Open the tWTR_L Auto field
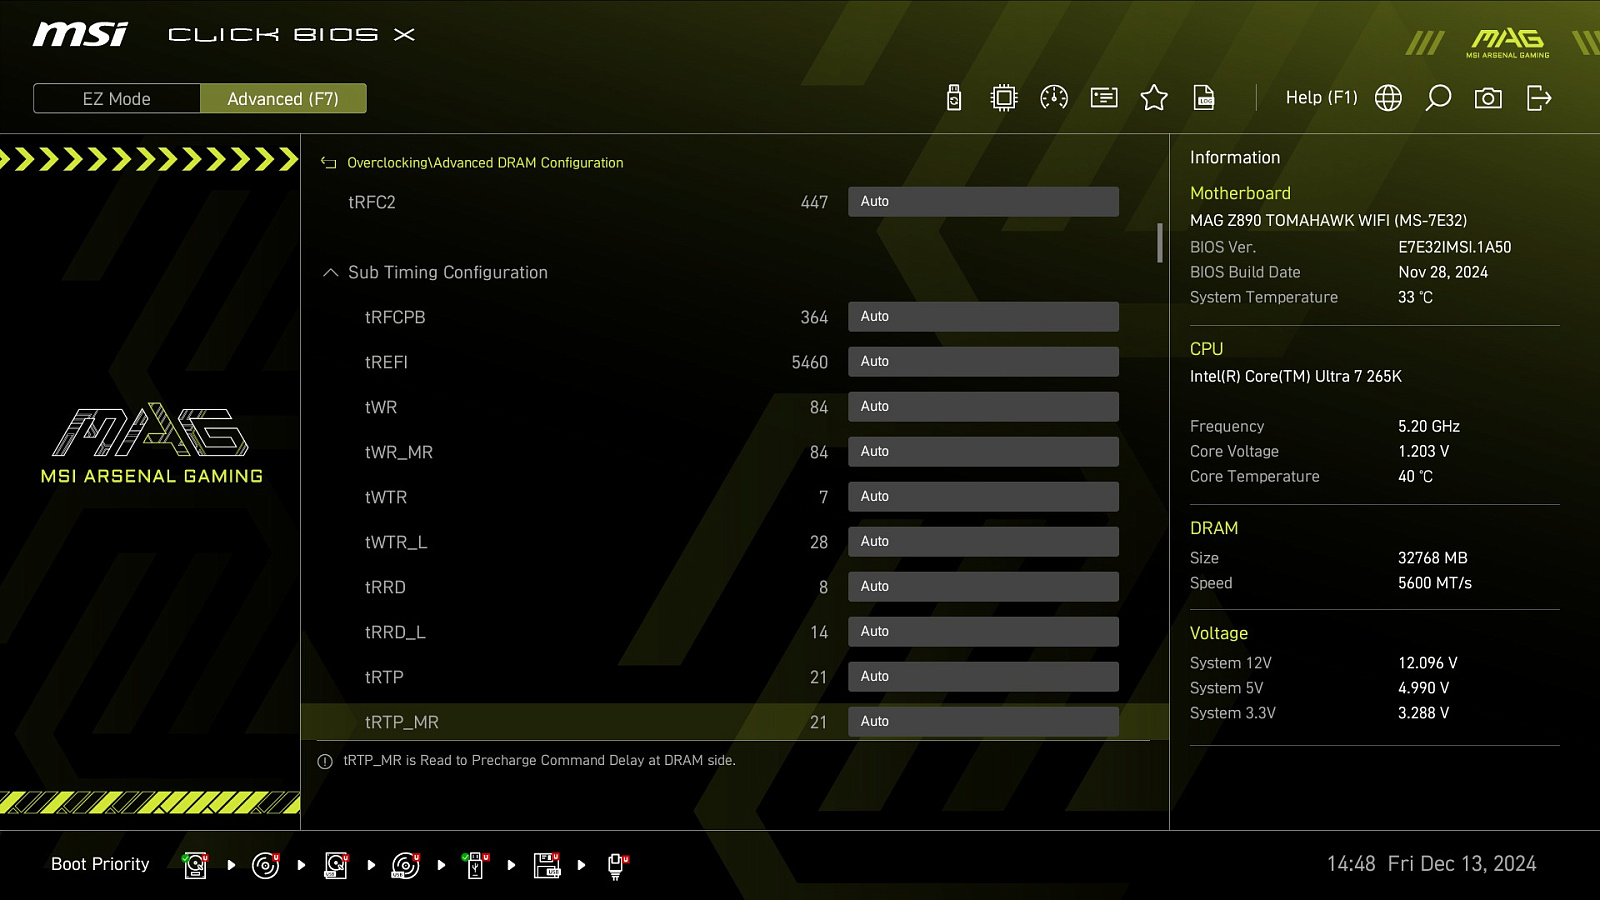 (983, 542)
